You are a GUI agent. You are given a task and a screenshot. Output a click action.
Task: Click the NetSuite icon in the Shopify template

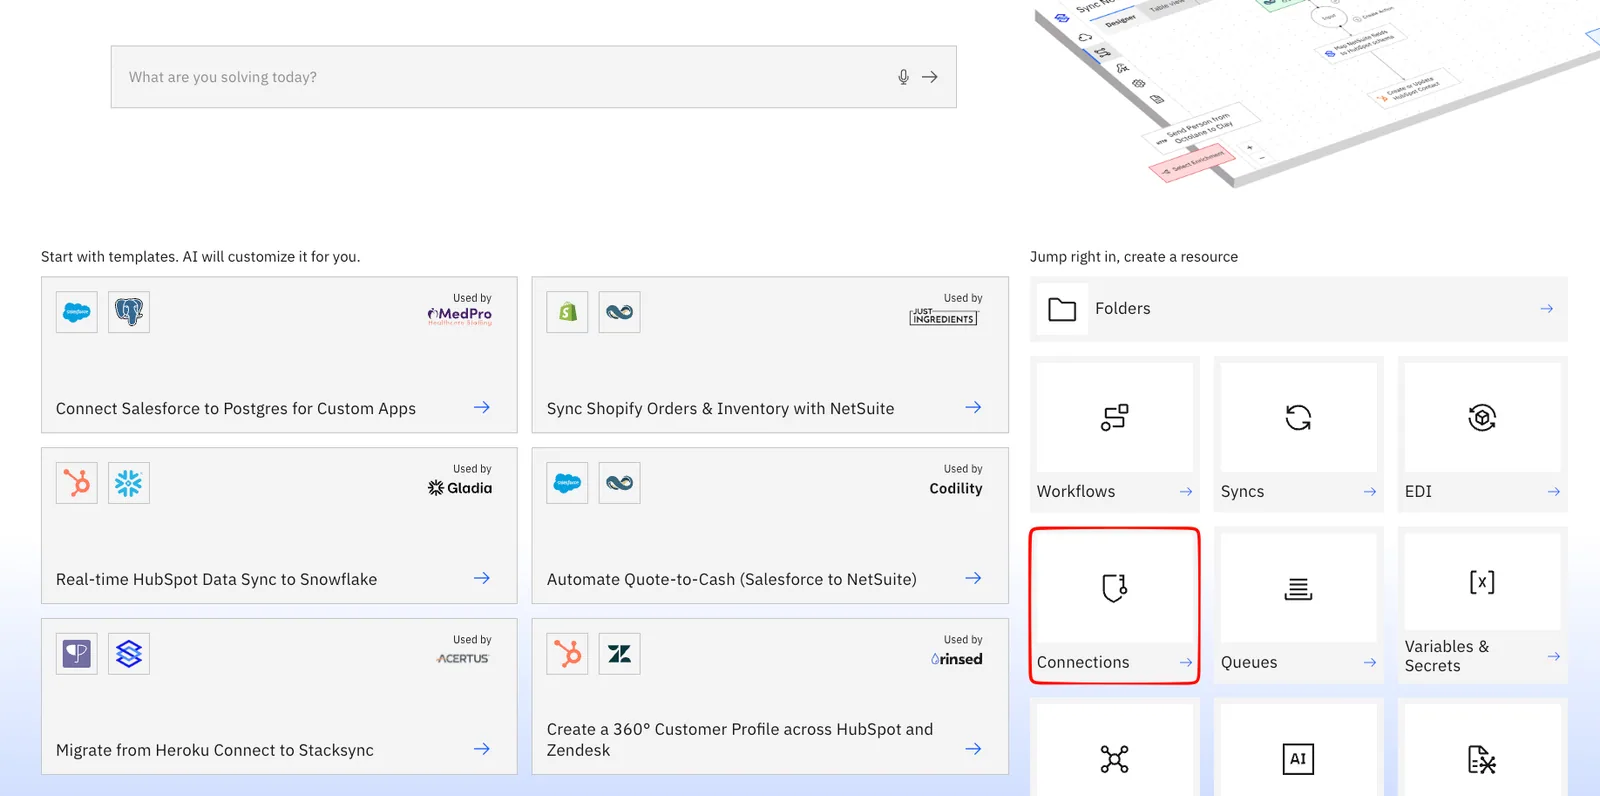(x=620, y=312)
